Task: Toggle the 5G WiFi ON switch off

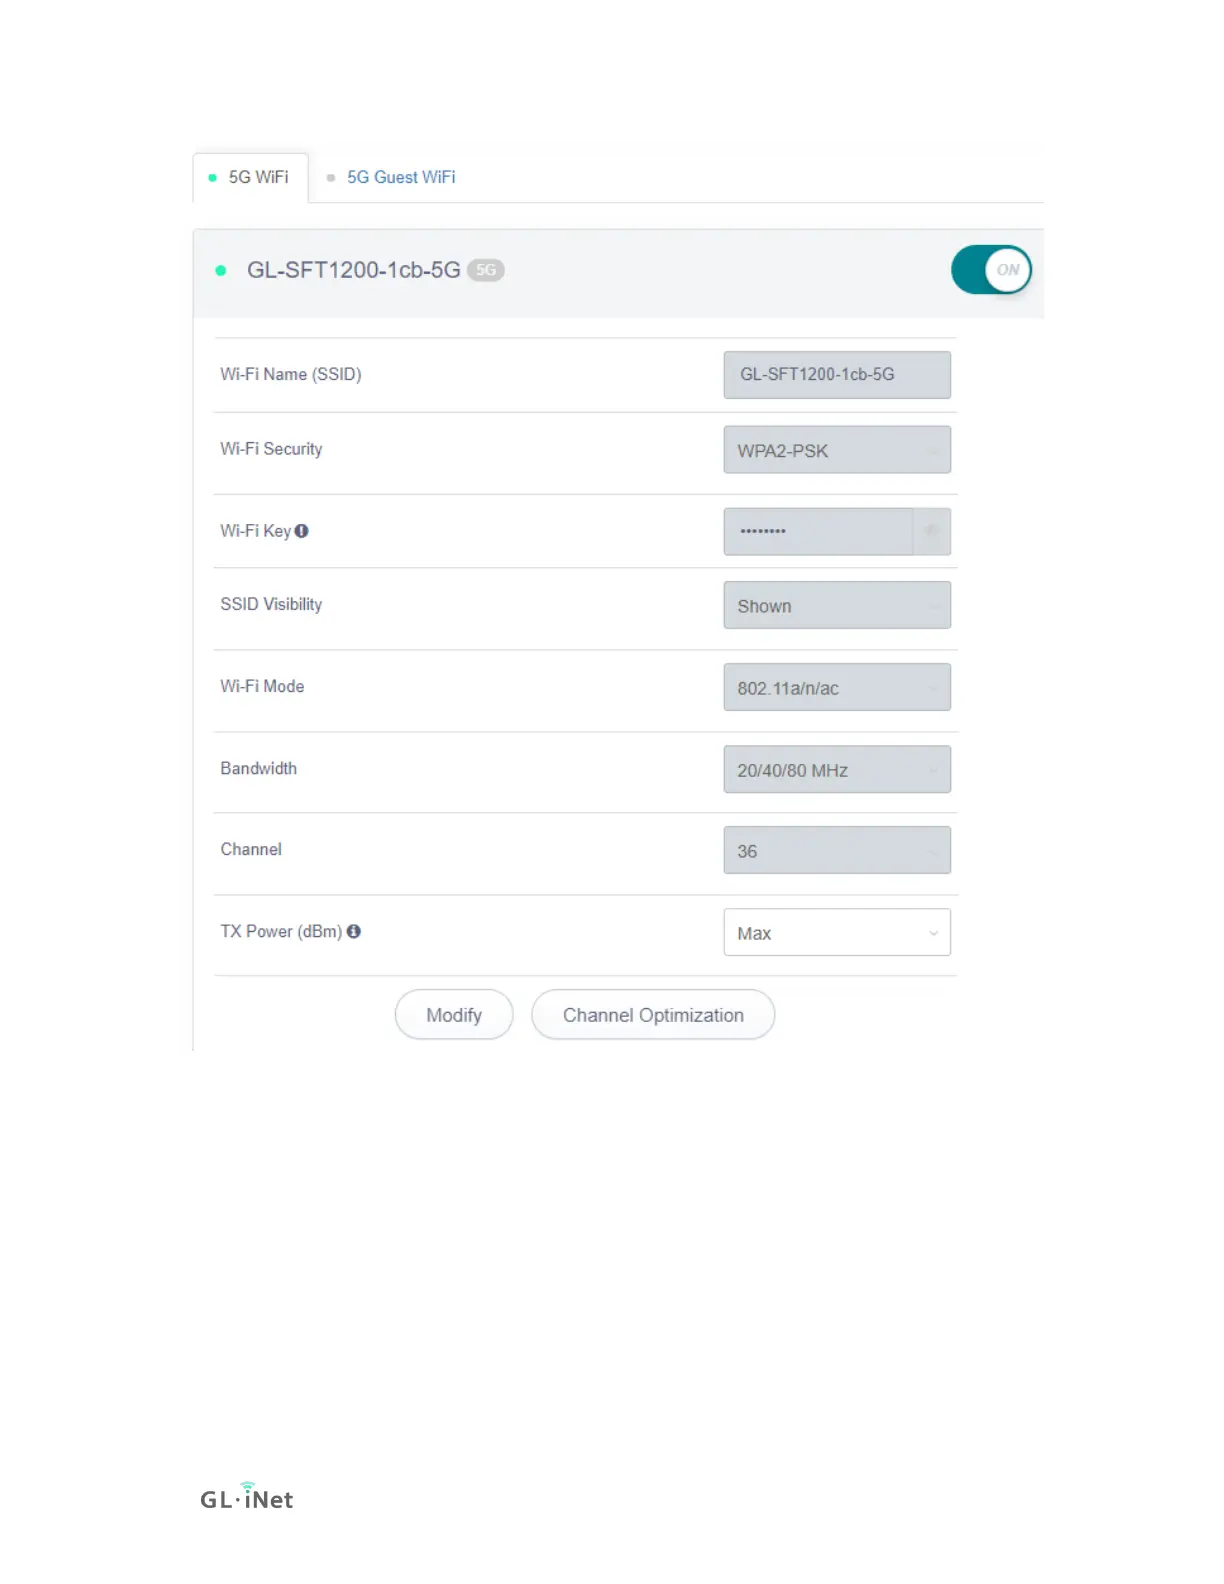Action: click(991, 270)
